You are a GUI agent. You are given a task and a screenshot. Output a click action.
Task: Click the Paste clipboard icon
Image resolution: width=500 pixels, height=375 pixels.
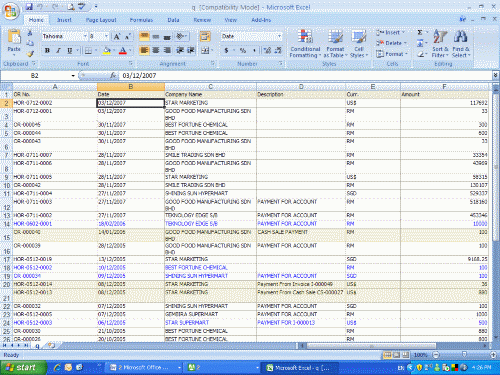(x=14, y=36)
